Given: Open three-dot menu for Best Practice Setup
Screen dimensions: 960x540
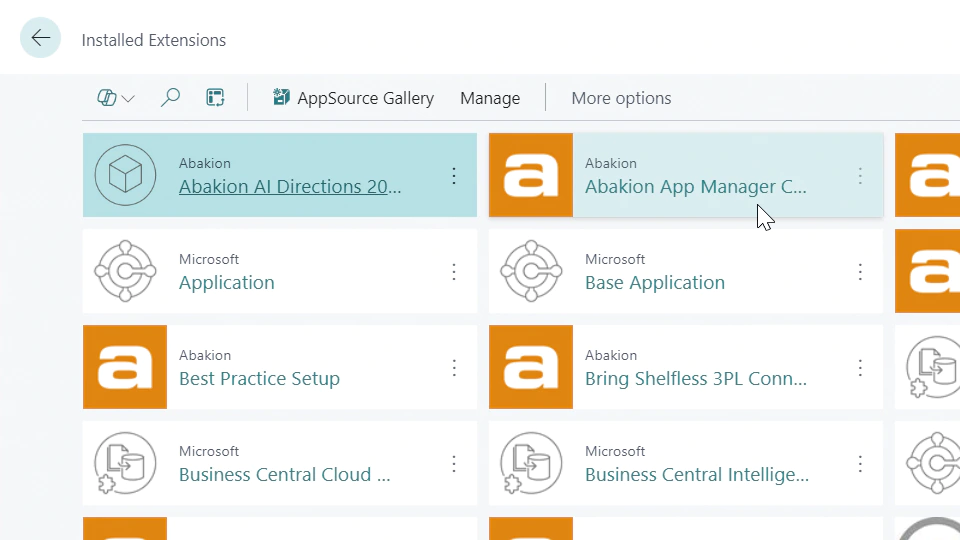Looking at the screenshot, I should click(x=454, y=367).
